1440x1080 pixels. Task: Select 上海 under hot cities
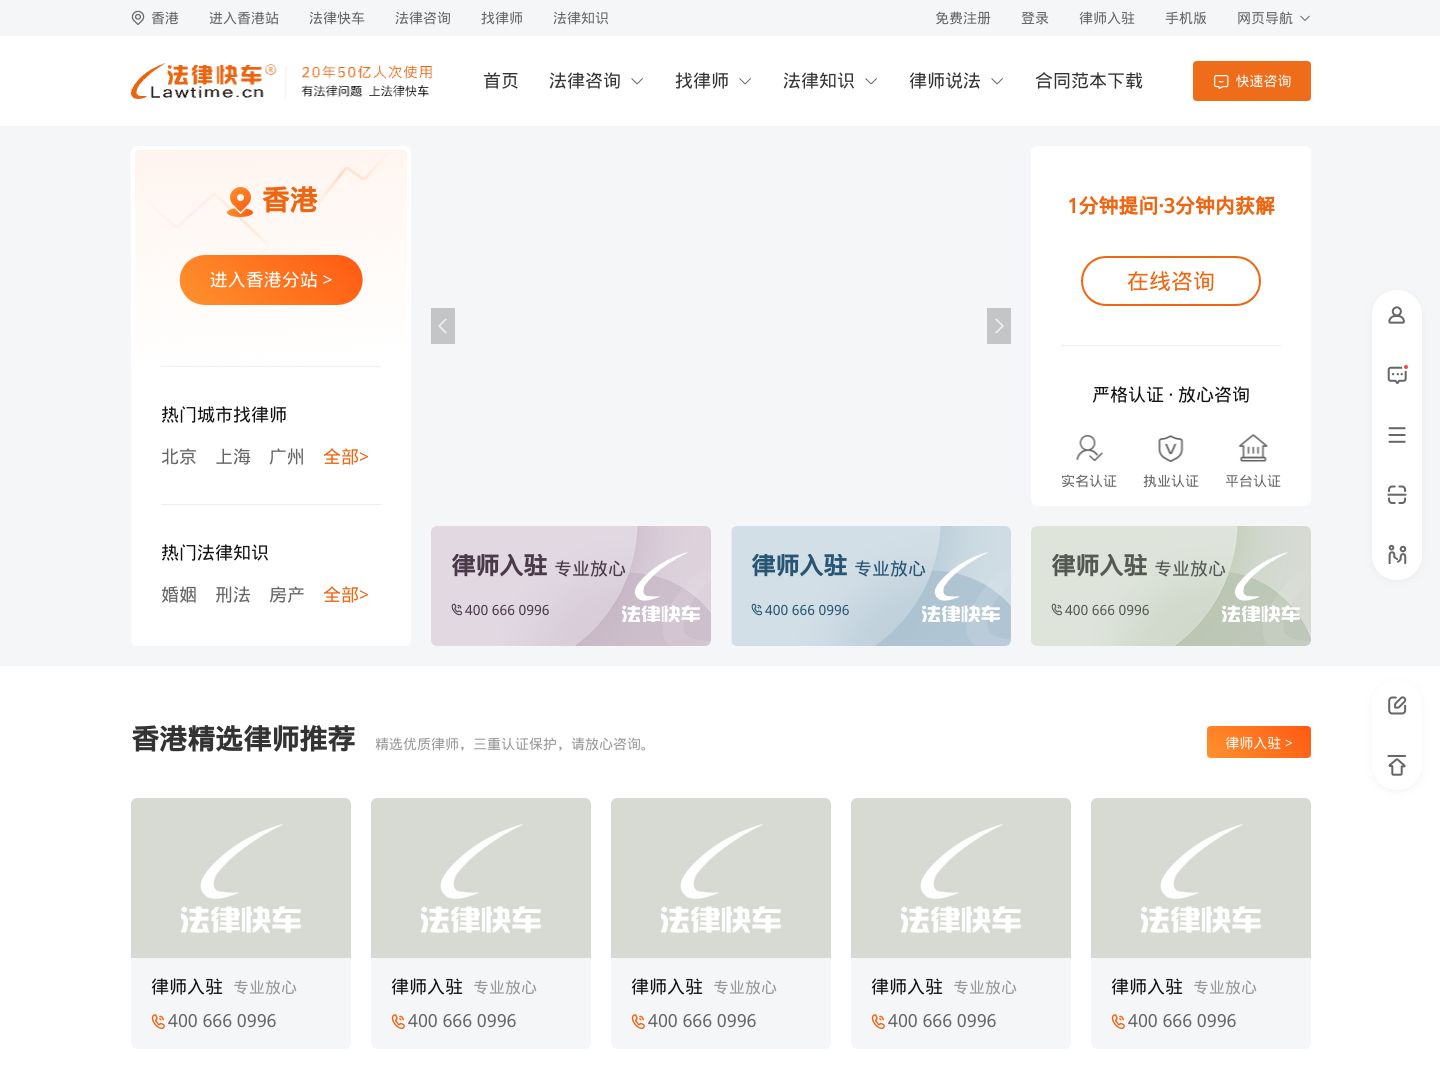233,457
